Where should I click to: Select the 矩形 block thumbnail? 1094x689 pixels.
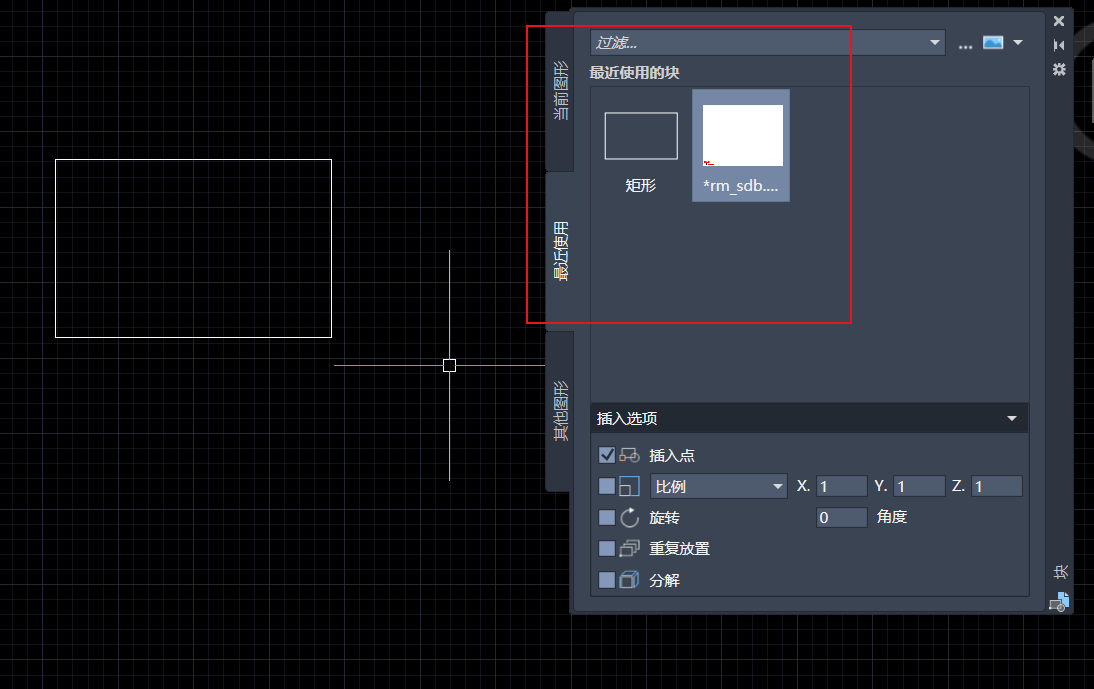641,146
